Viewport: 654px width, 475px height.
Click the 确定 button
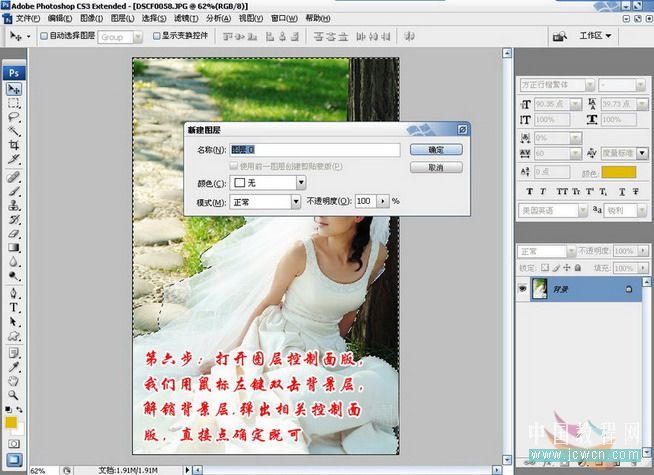point(436,149)
